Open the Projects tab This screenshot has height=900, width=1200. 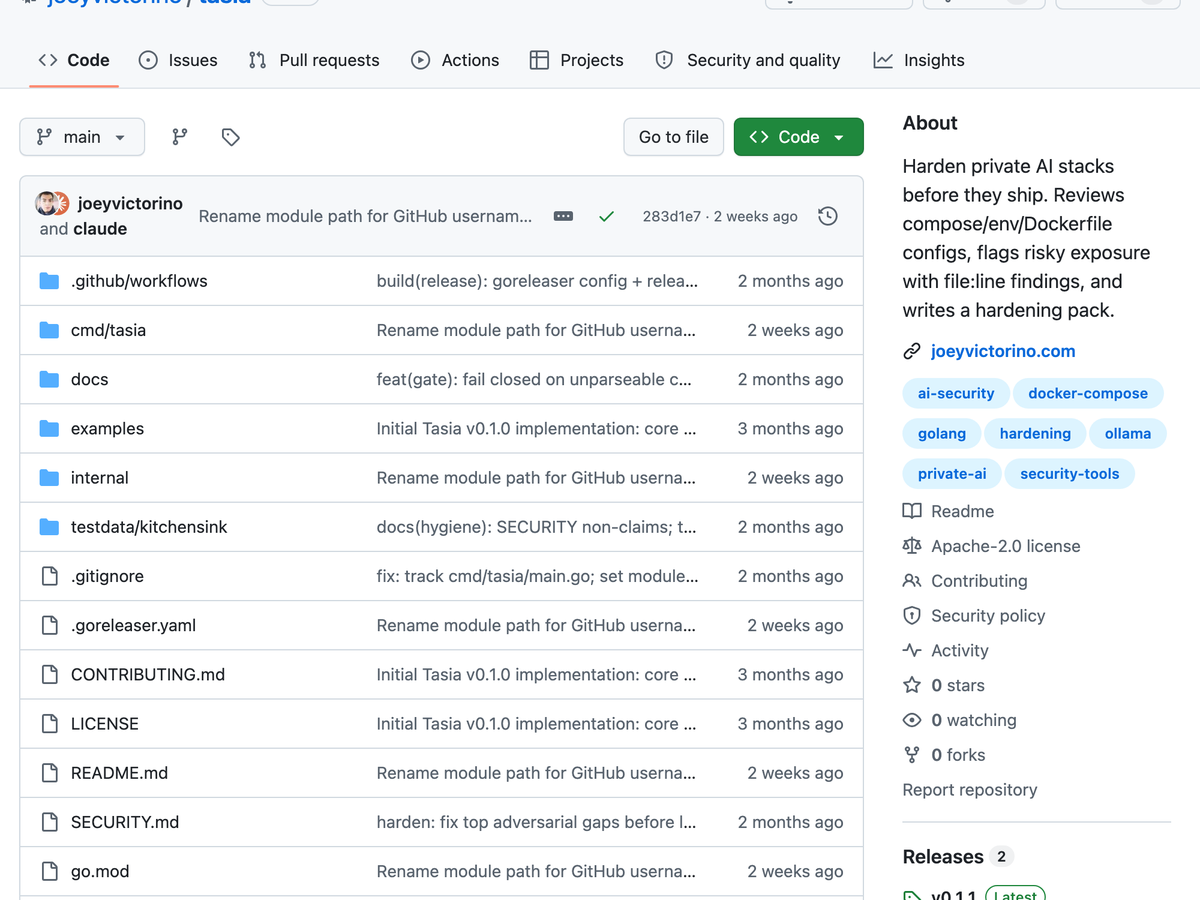coord(576,60)
